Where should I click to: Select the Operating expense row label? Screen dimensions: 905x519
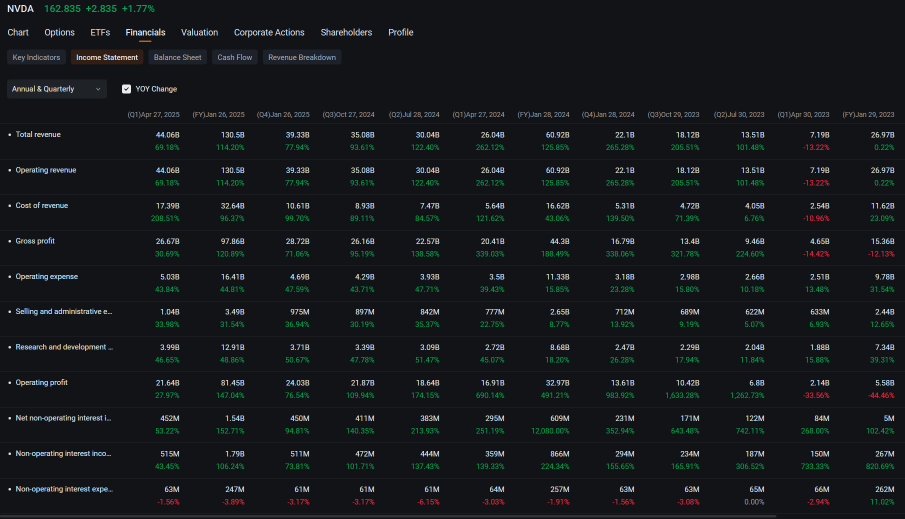[x=47, y=277]
